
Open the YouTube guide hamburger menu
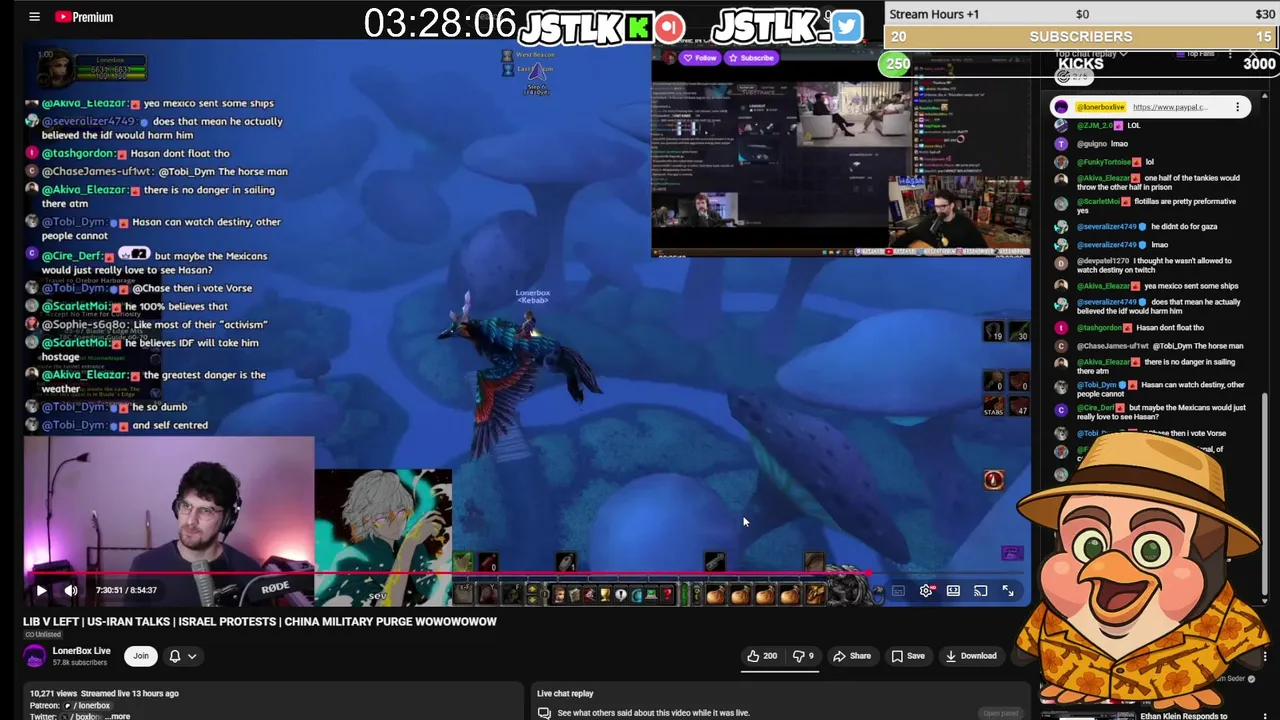pos(34,17)
